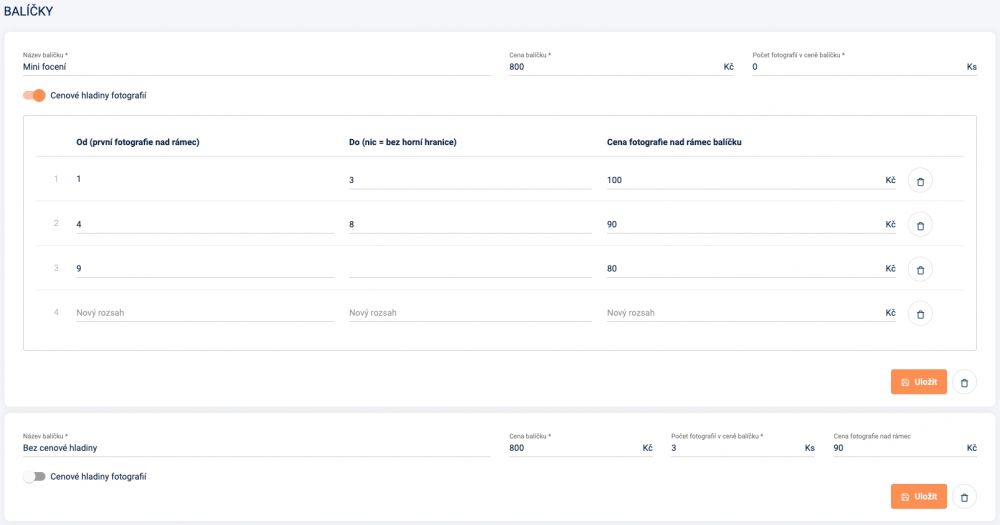
Task: Edit the Bez cenové hladiny name field
Action: 256,448
